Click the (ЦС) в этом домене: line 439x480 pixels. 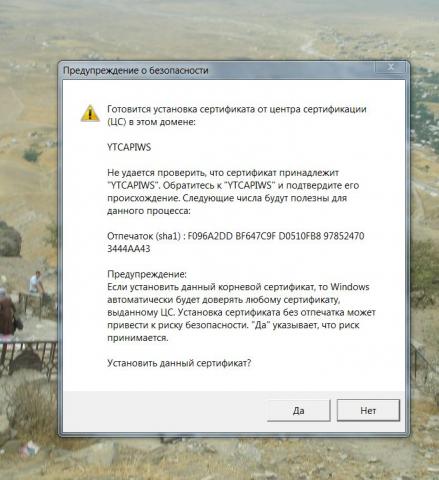tap(151, 122)
